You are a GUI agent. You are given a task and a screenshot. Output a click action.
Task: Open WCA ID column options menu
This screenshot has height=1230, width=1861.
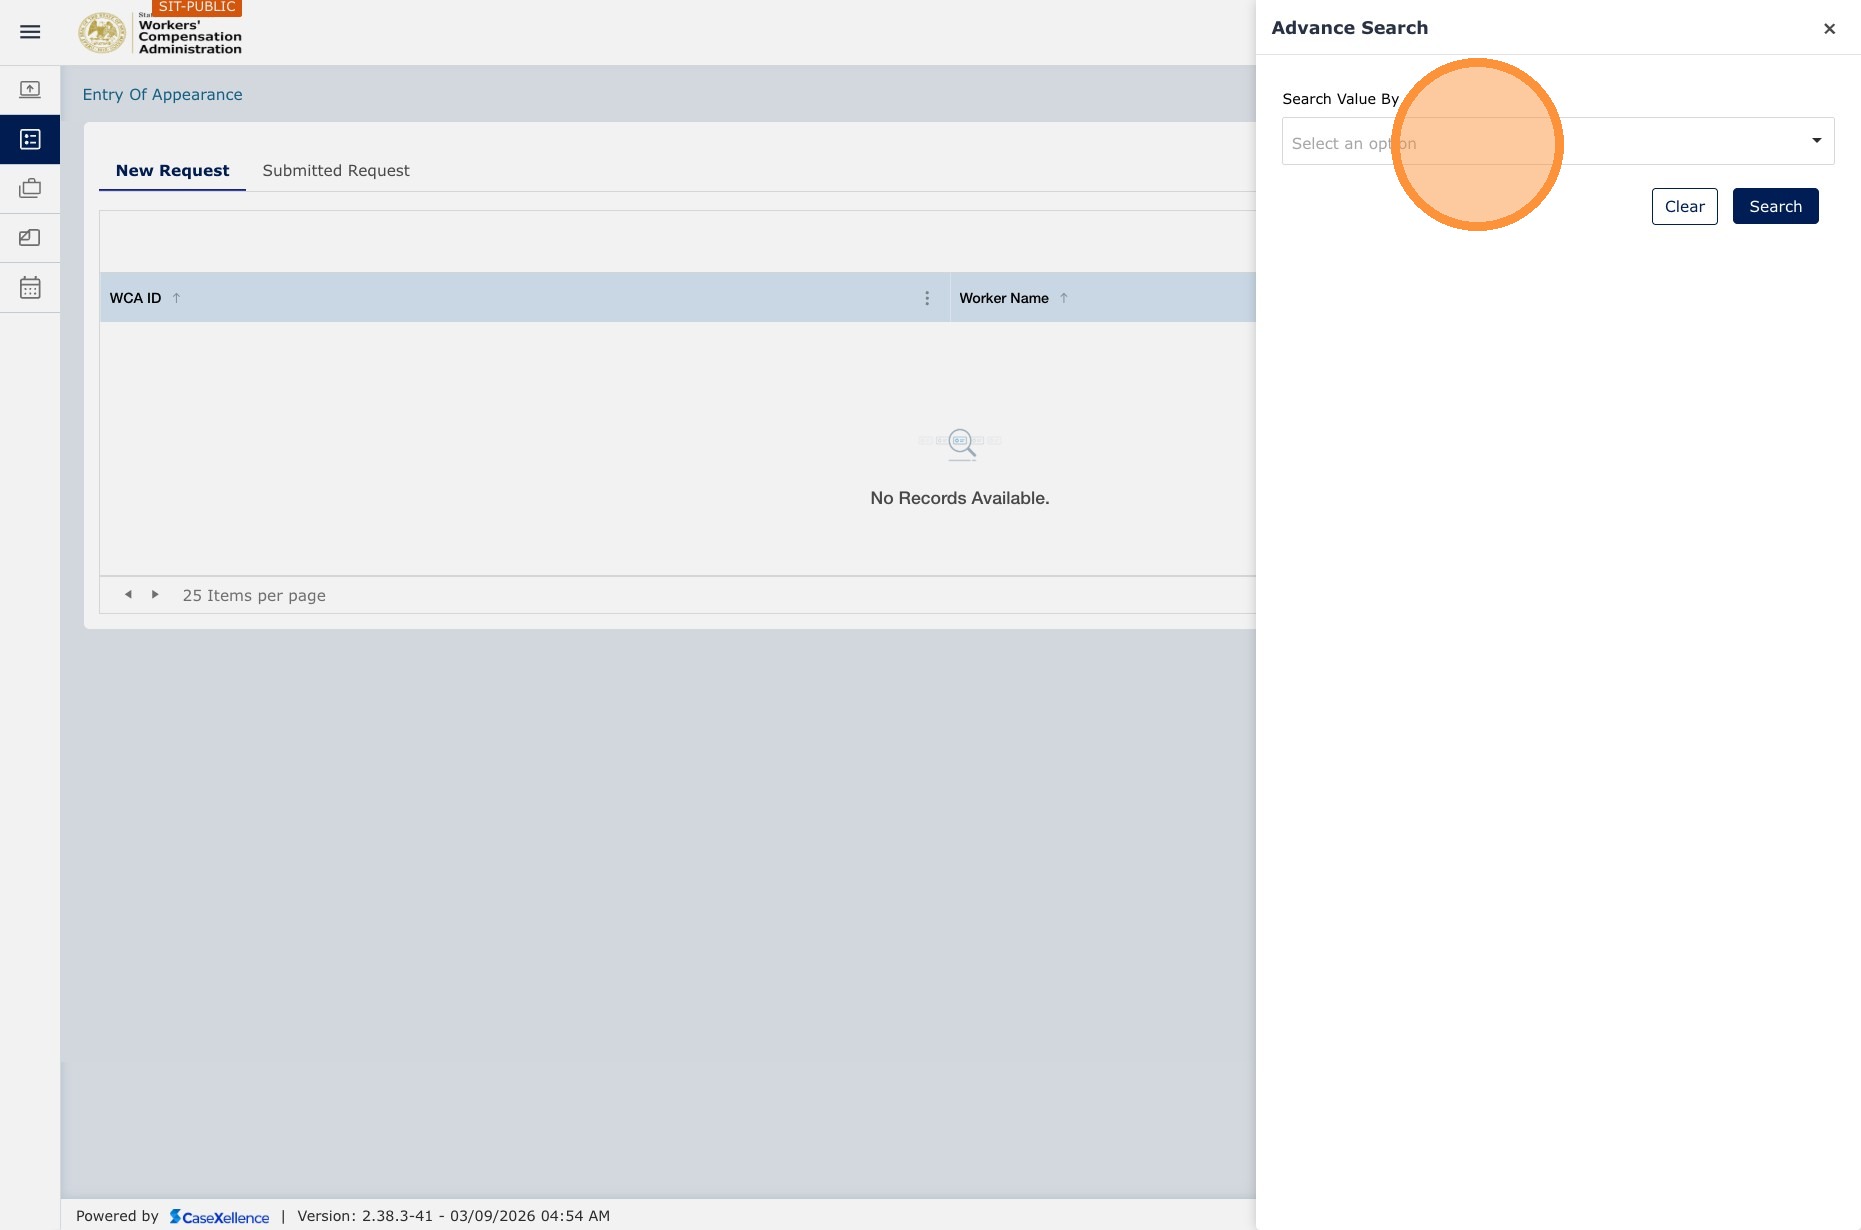pyautogui.click(x=927, y=298)
